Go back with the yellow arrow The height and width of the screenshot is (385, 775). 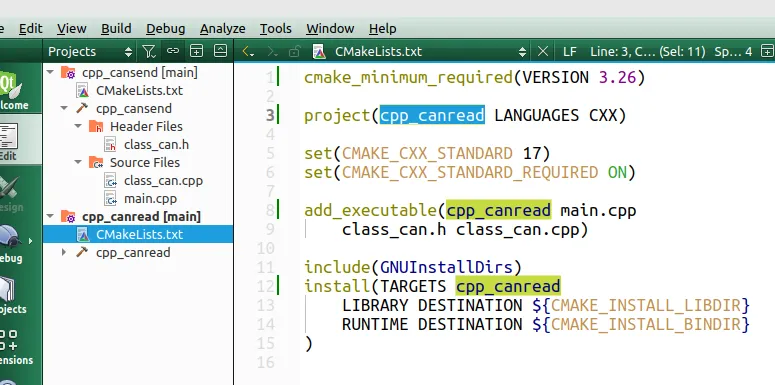[248, 51]
